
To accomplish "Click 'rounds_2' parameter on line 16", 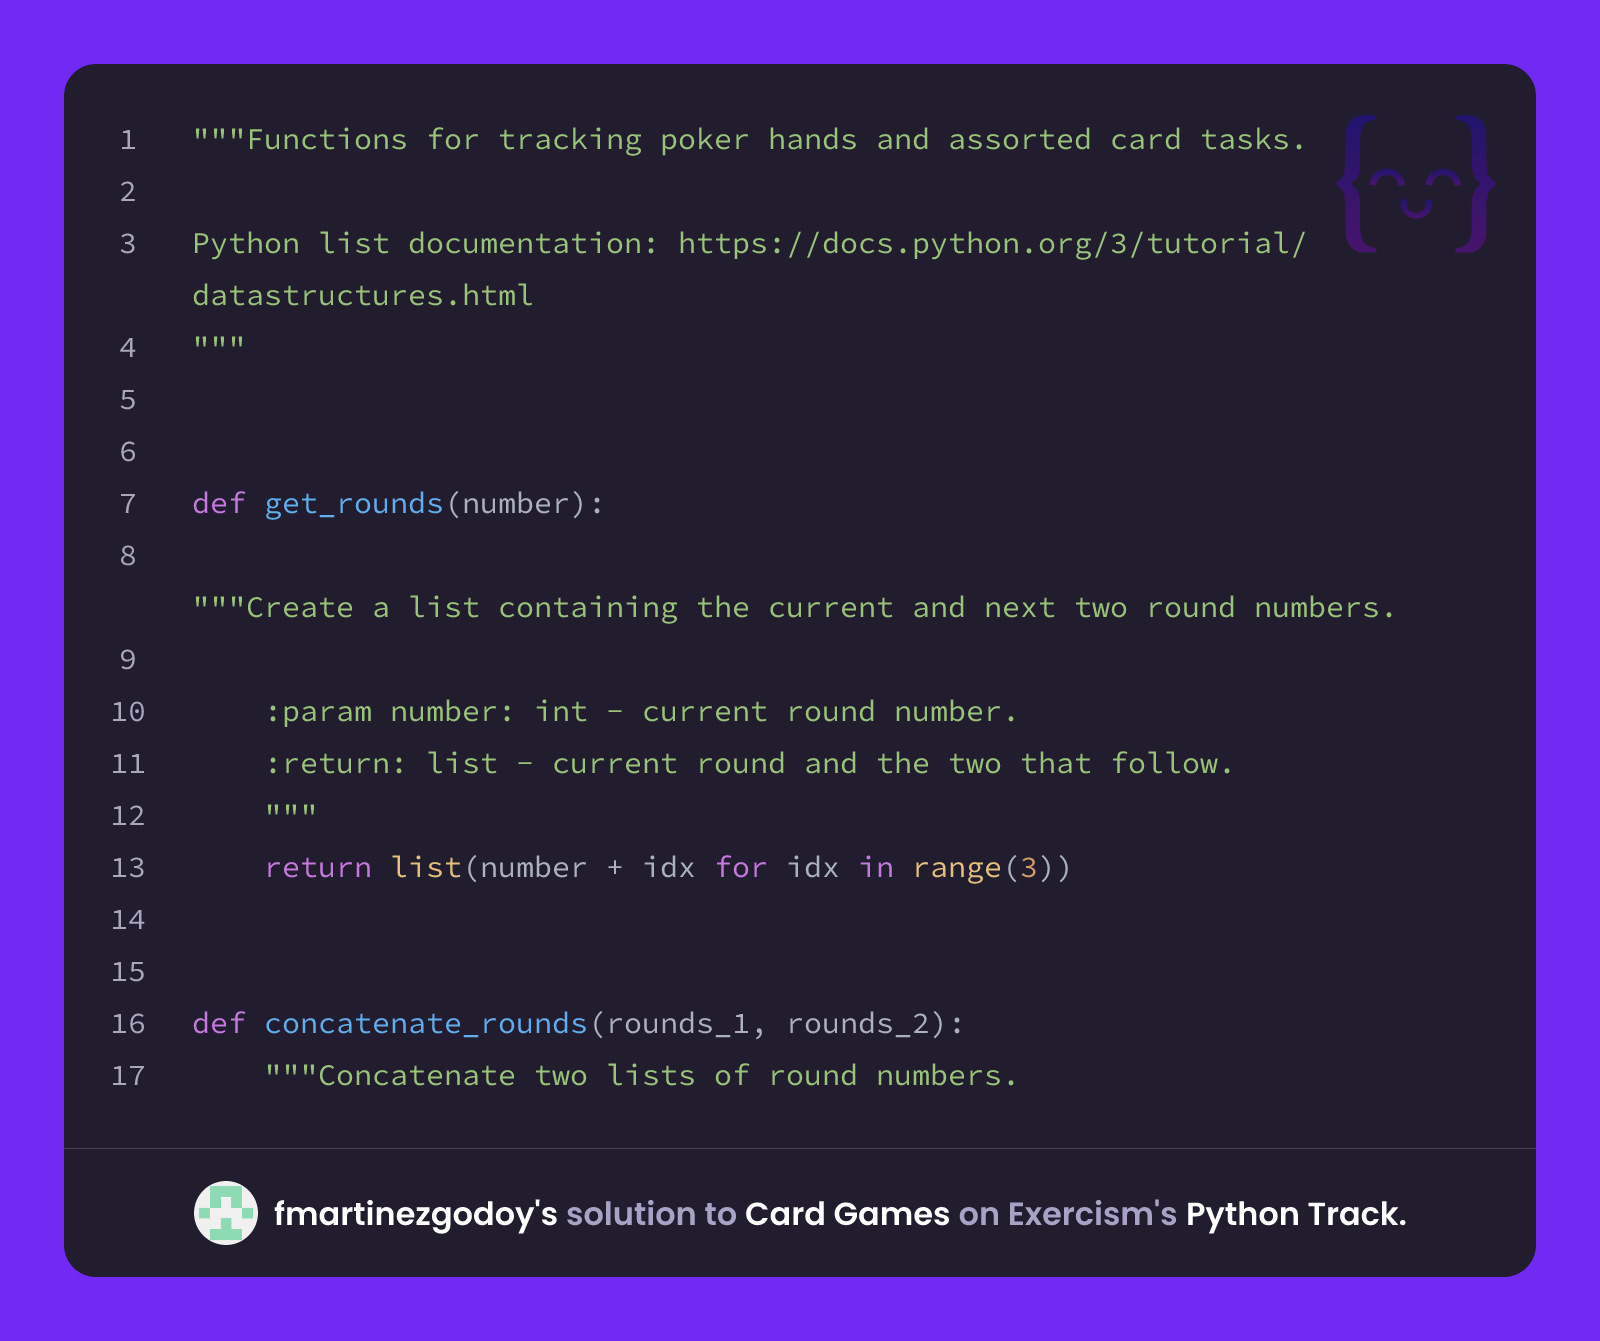I will [x=859, y=1023].
